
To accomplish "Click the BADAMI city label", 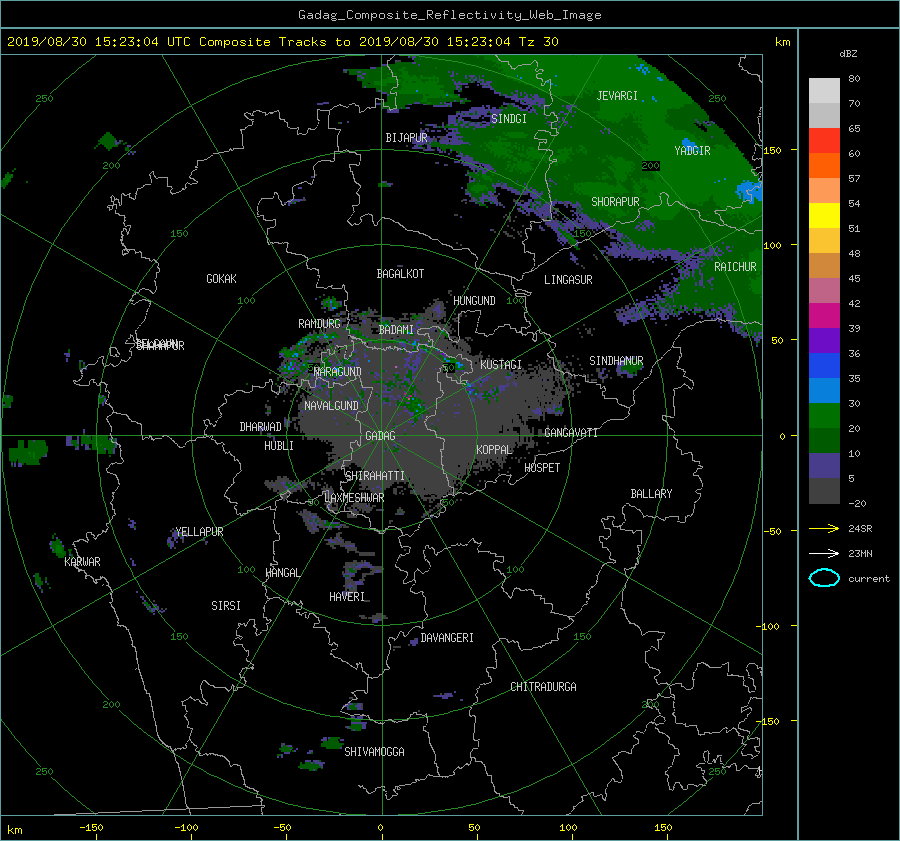I will click(396, 330).
